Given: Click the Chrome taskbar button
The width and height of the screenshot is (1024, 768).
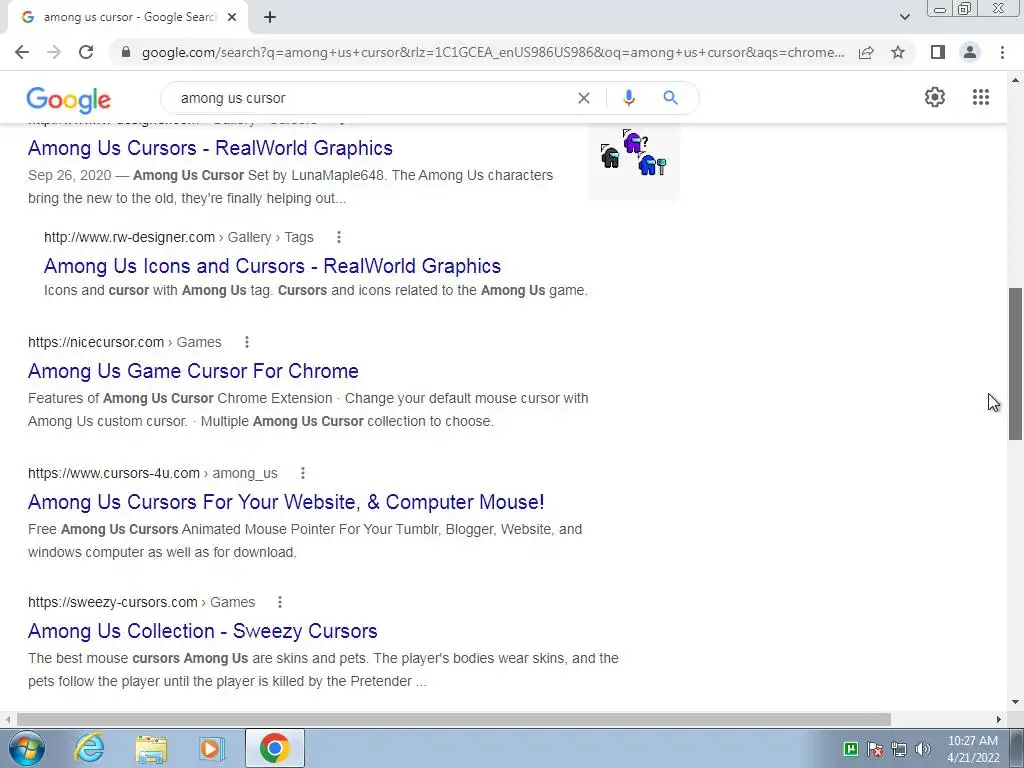Looking at the screenshot, I should point(274,748).
